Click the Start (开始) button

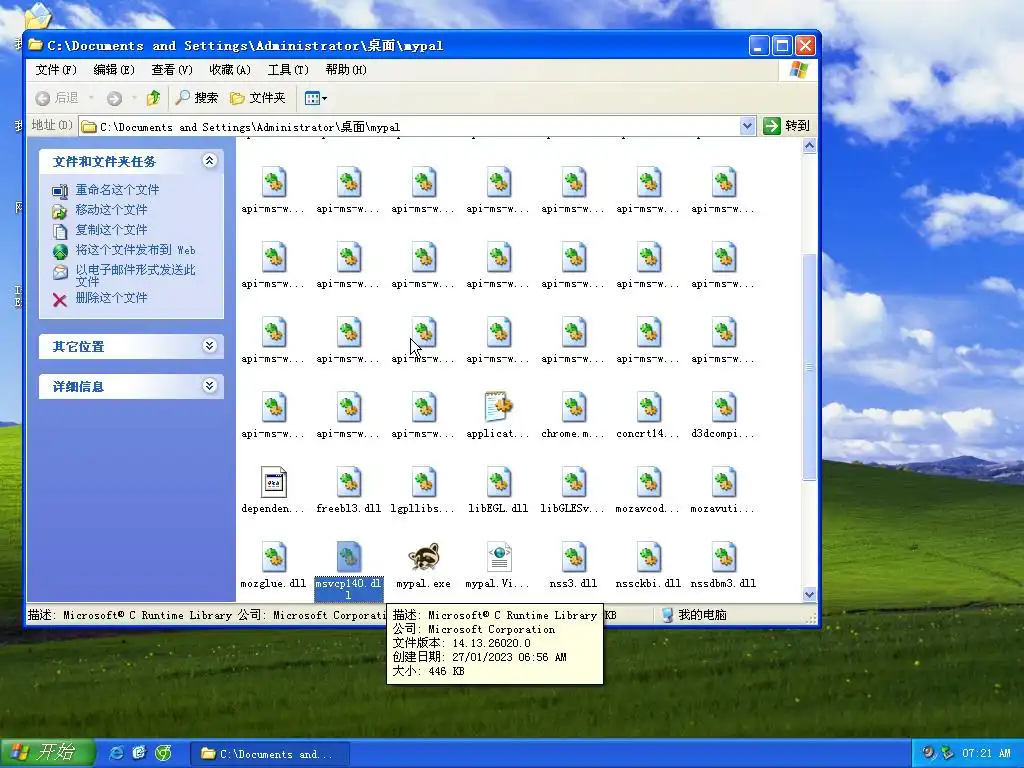47,753
